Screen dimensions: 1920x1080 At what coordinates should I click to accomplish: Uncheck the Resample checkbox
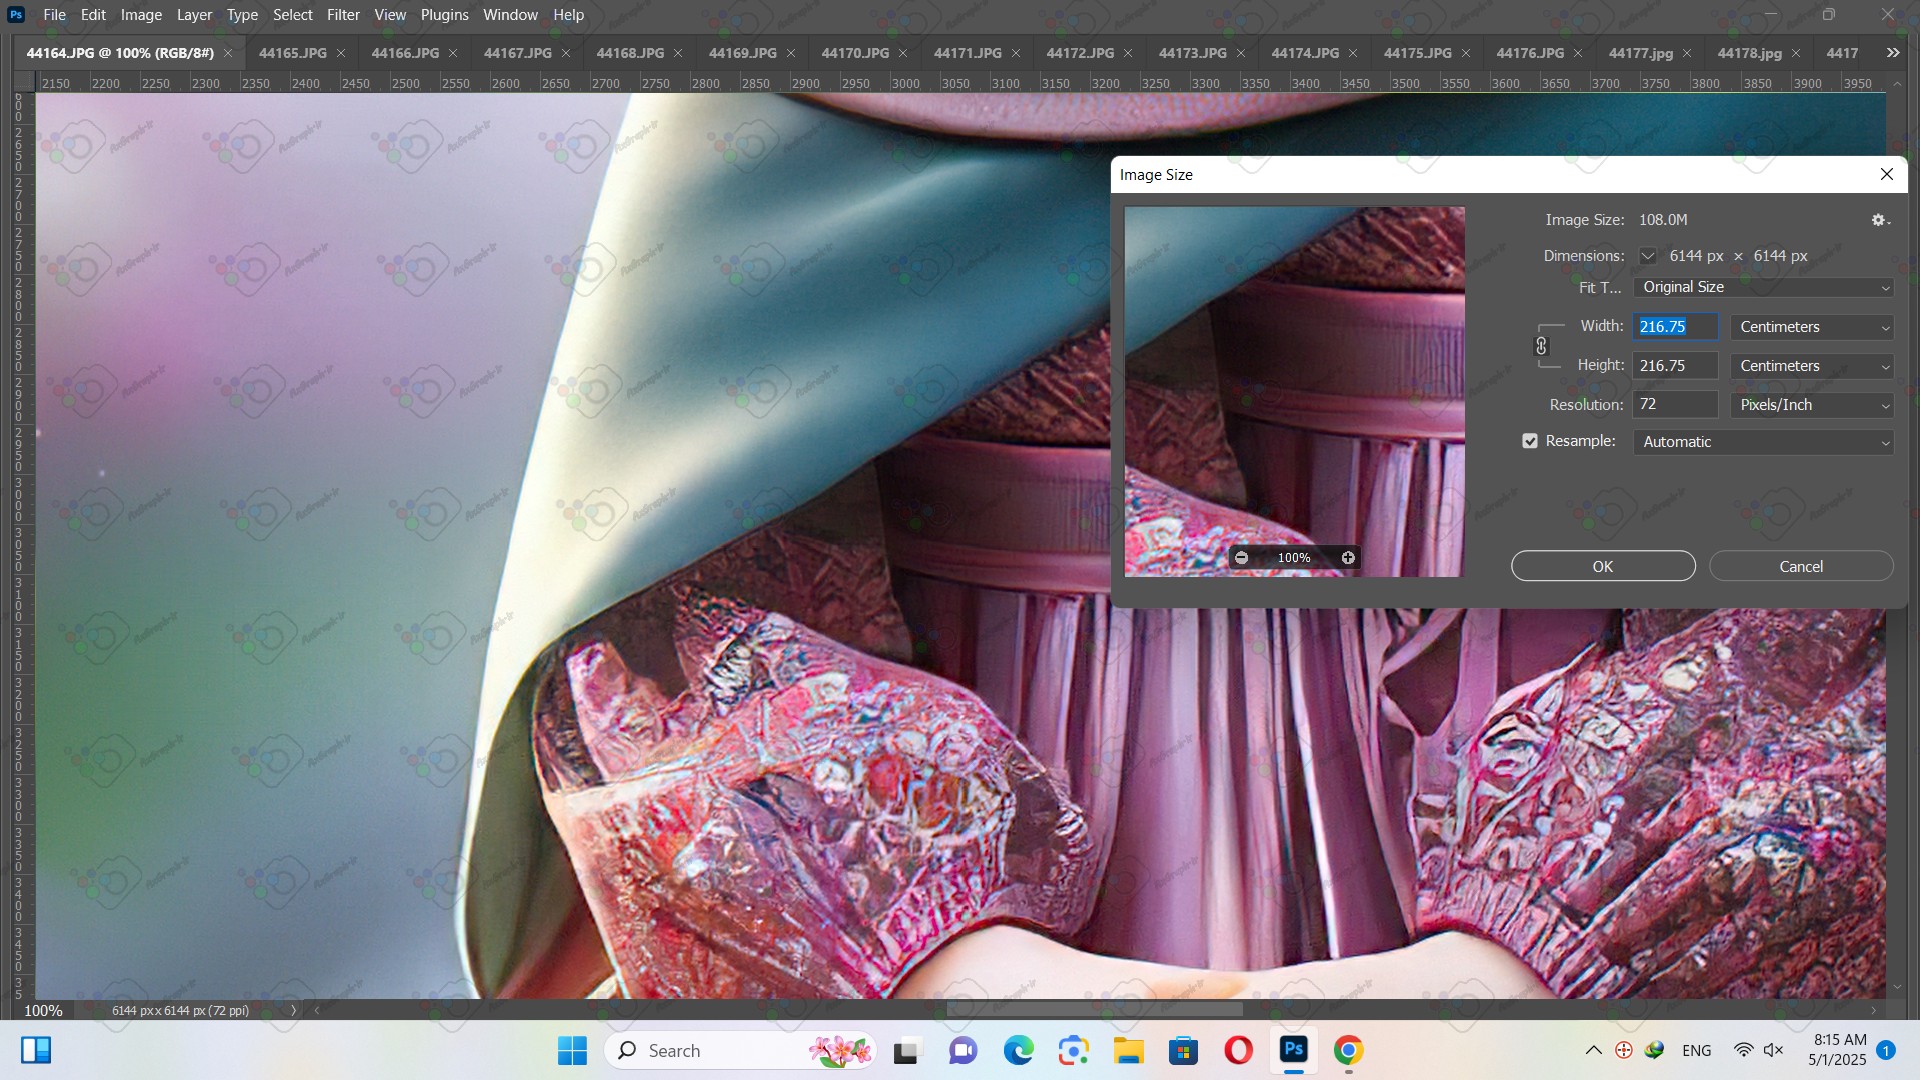click(x=1530, y=441)
